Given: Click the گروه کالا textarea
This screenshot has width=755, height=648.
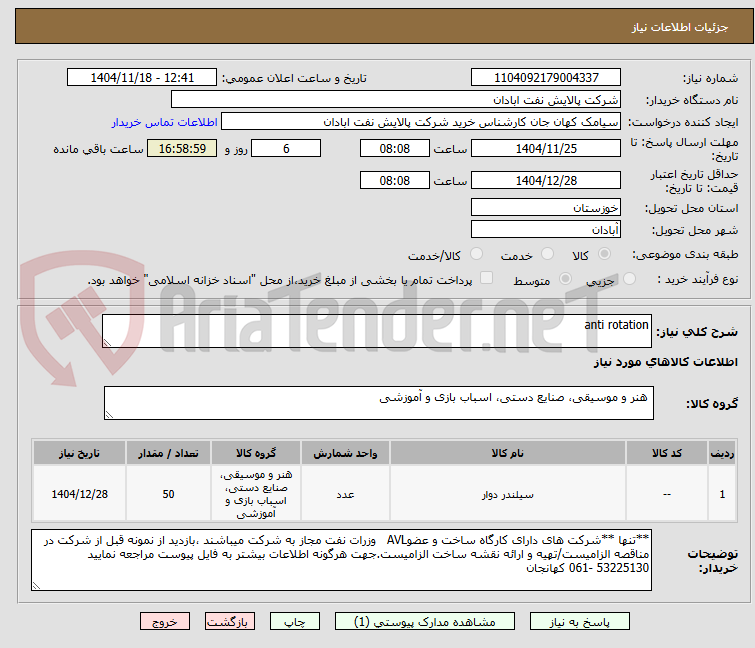Looking at the screenshot, I should click(x=378, y=403).
